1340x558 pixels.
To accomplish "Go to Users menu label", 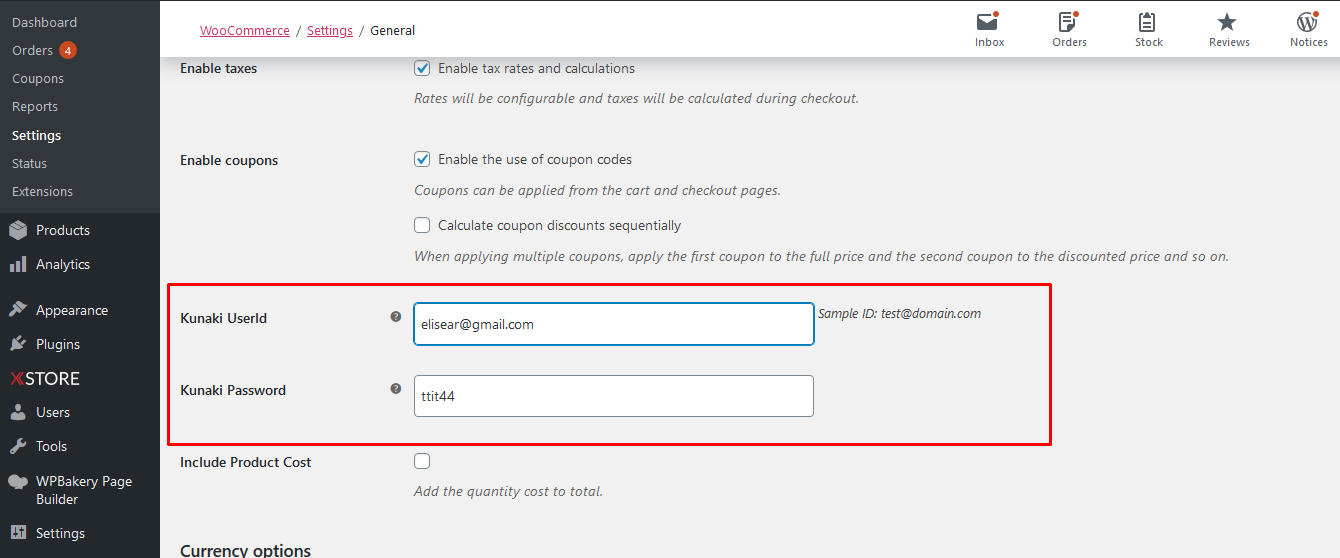I will (x=53, y=412).
